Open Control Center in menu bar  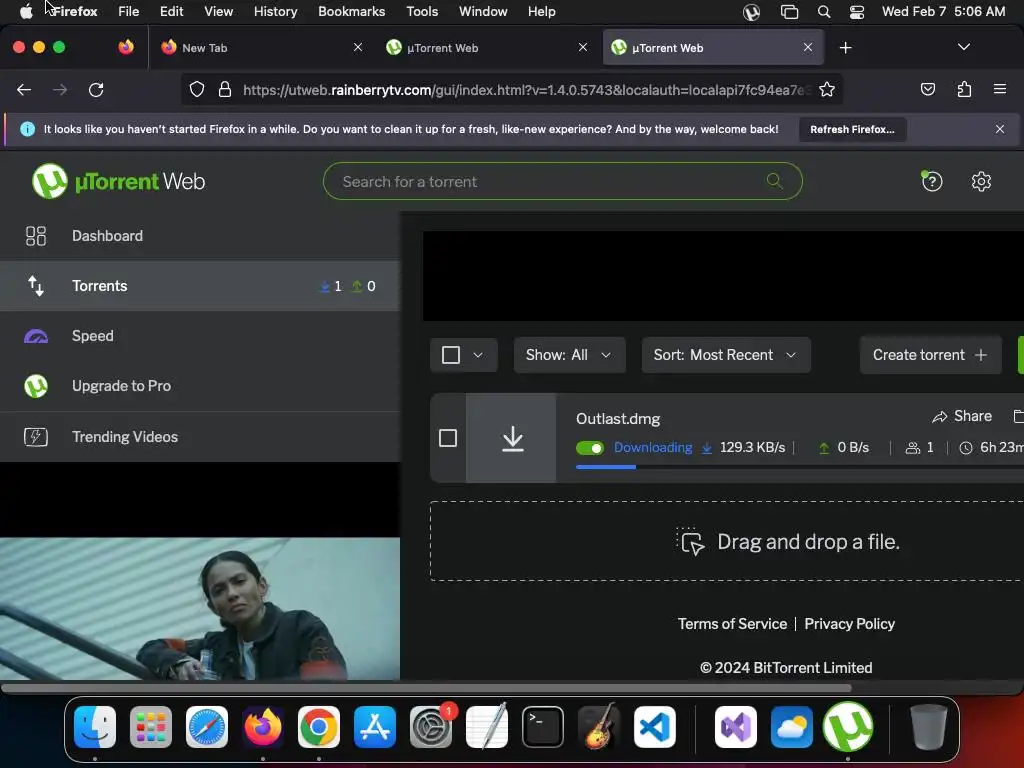tap(857, 12)
